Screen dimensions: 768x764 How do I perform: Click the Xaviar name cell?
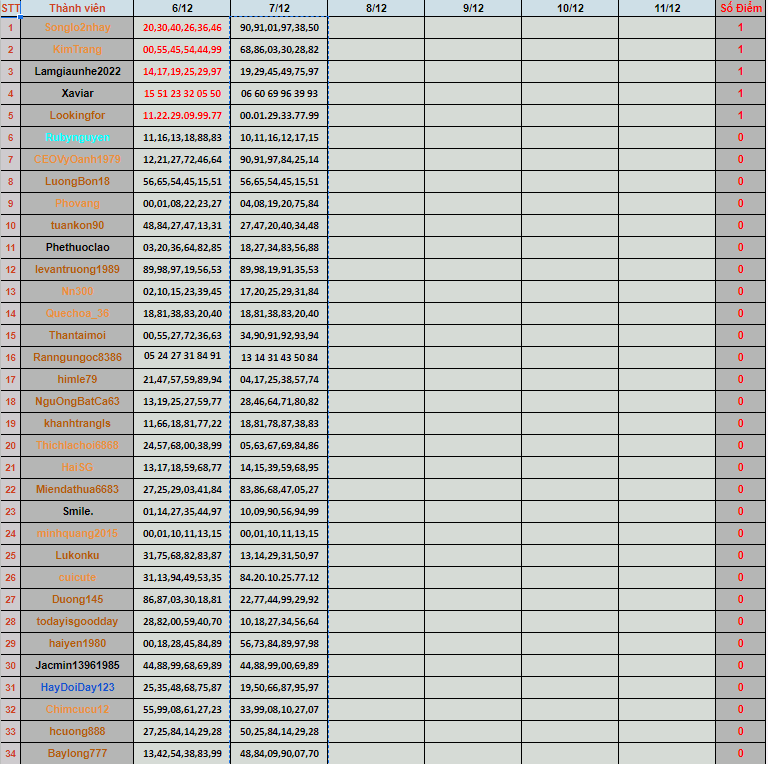77,94
